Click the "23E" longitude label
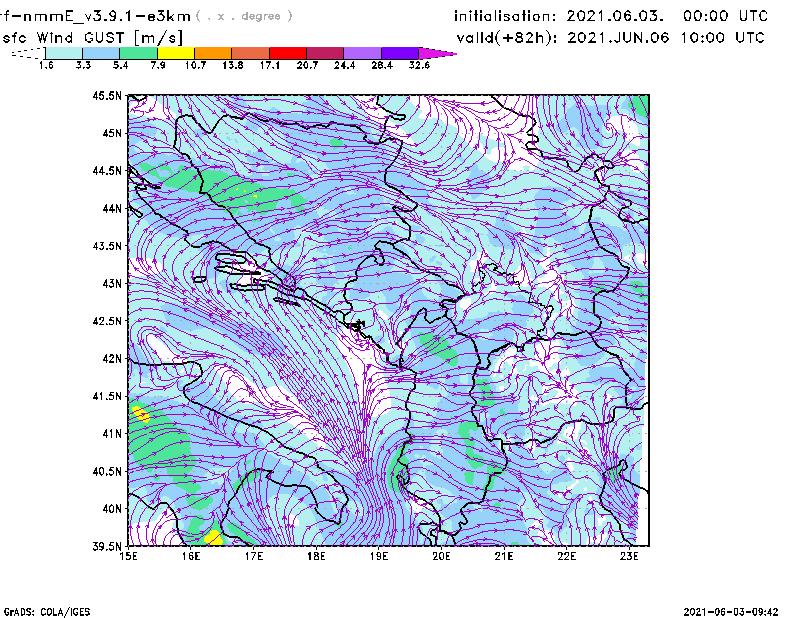The image size is (800, 618). coord(629,556)
